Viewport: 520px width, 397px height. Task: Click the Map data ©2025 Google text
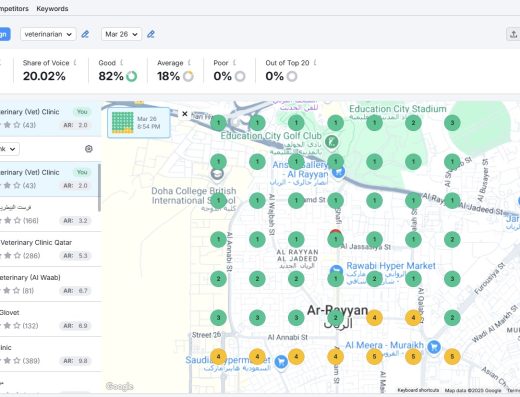click(473, 390)
